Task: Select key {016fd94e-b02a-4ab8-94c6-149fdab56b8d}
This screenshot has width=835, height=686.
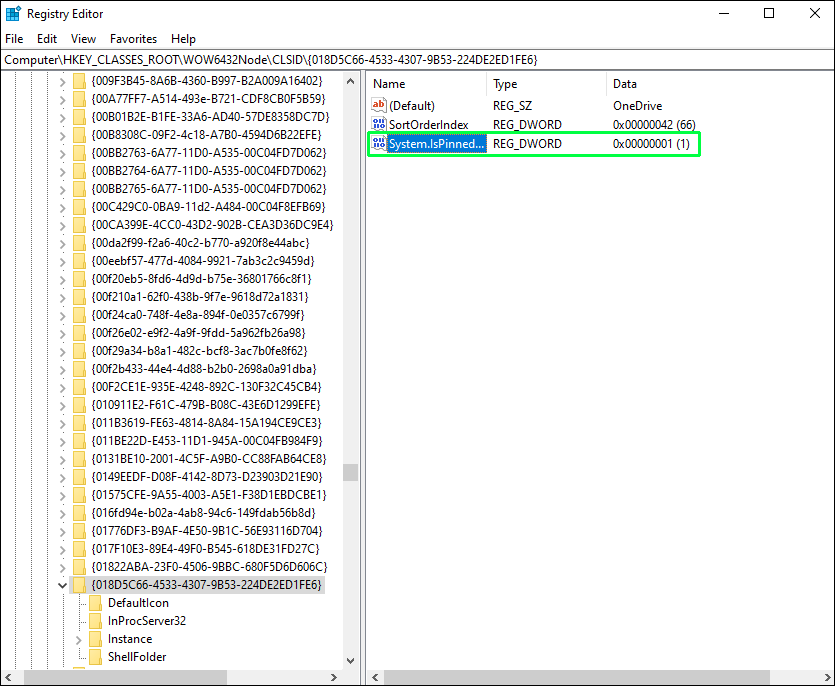Action: pos(203,513)
